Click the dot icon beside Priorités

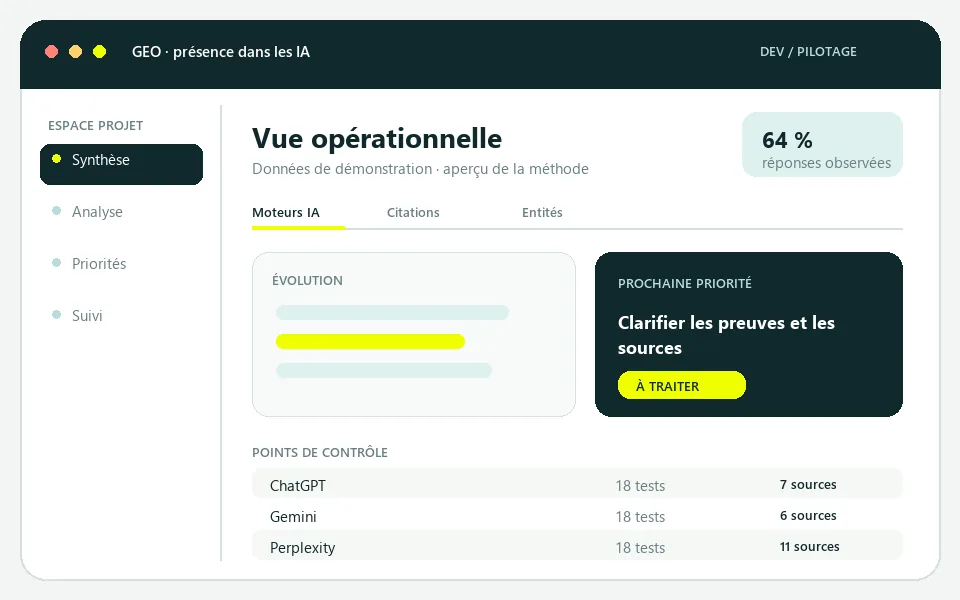coord(56,263)
